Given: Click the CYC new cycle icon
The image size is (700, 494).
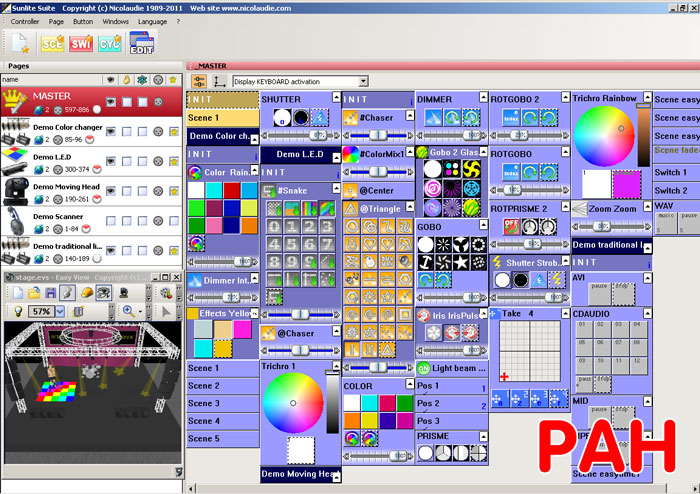Looking at the screenshot, I should (x=110, y=44).
